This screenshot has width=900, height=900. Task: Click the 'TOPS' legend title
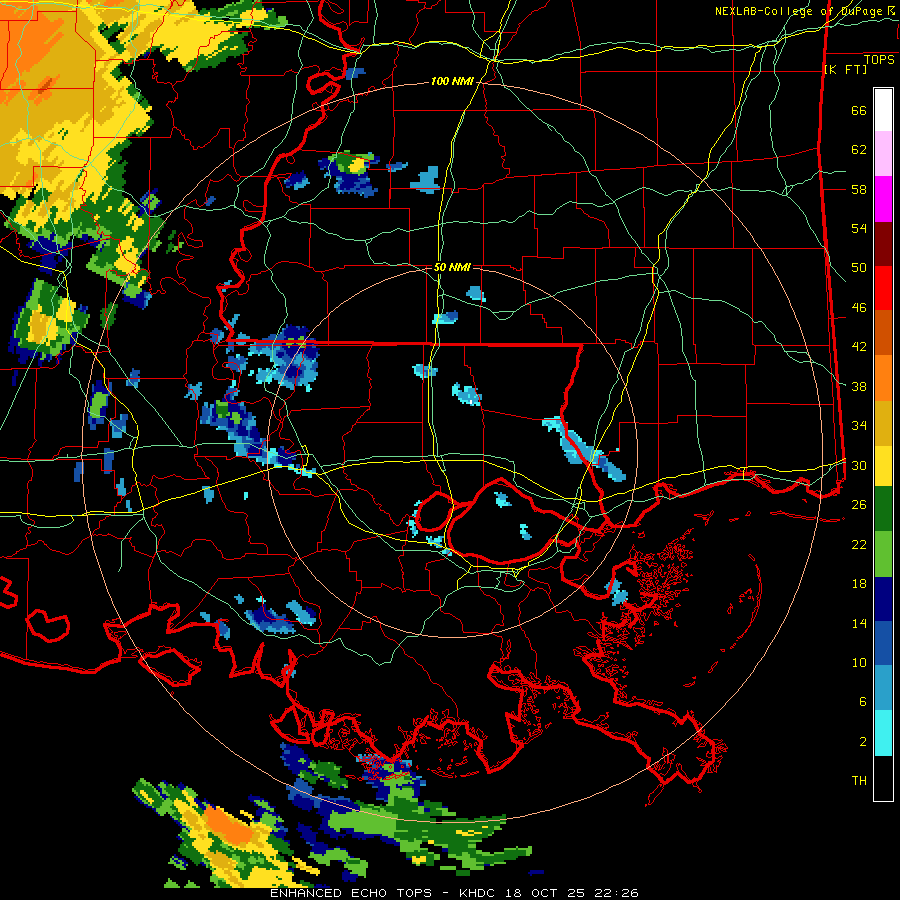pyautogui.click(x=879, y=60)
